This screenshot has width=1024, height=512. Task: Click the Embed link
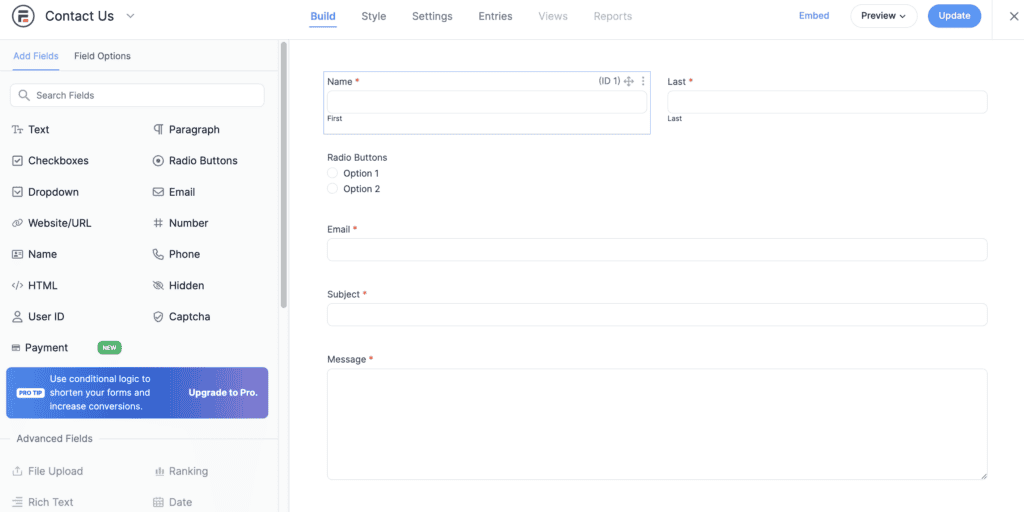click(814, 16)
